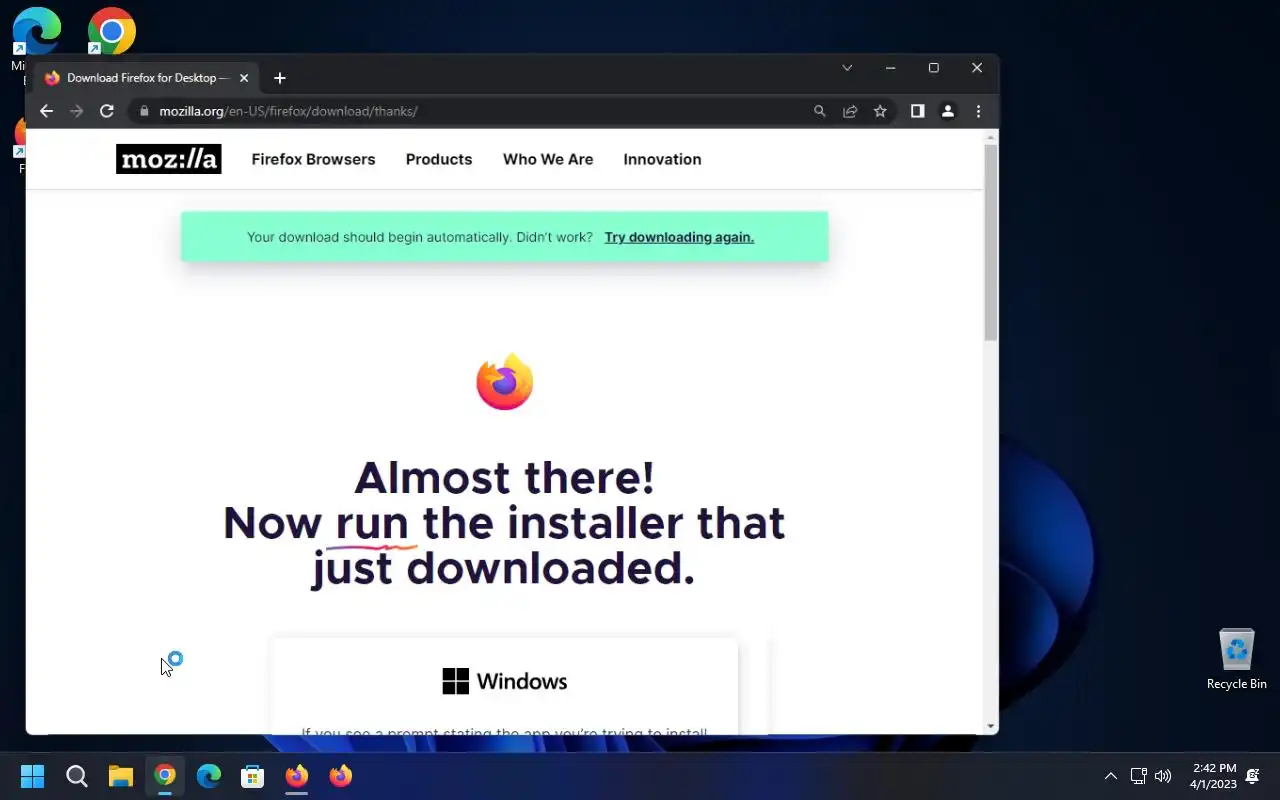Select the Download Firefox for Desktop tab

[147, 78]
